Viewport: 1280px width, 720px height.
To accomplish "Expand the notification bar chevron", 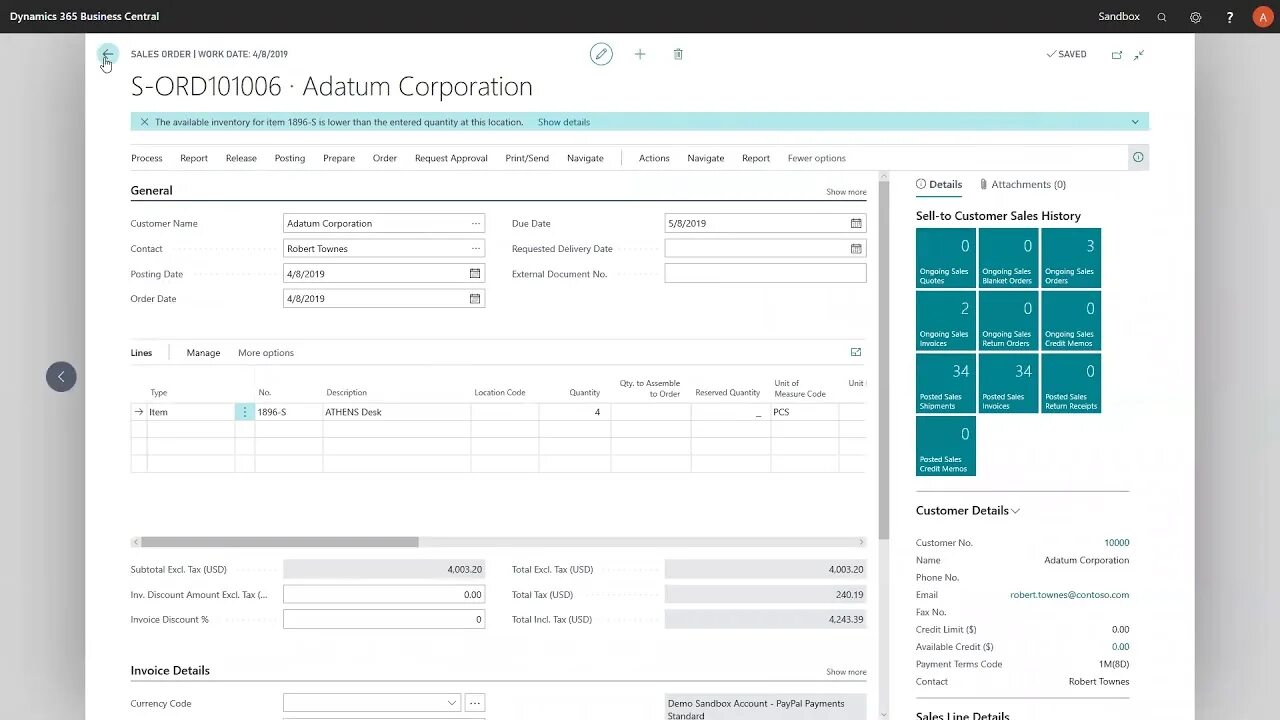I will coord(1135,122).
